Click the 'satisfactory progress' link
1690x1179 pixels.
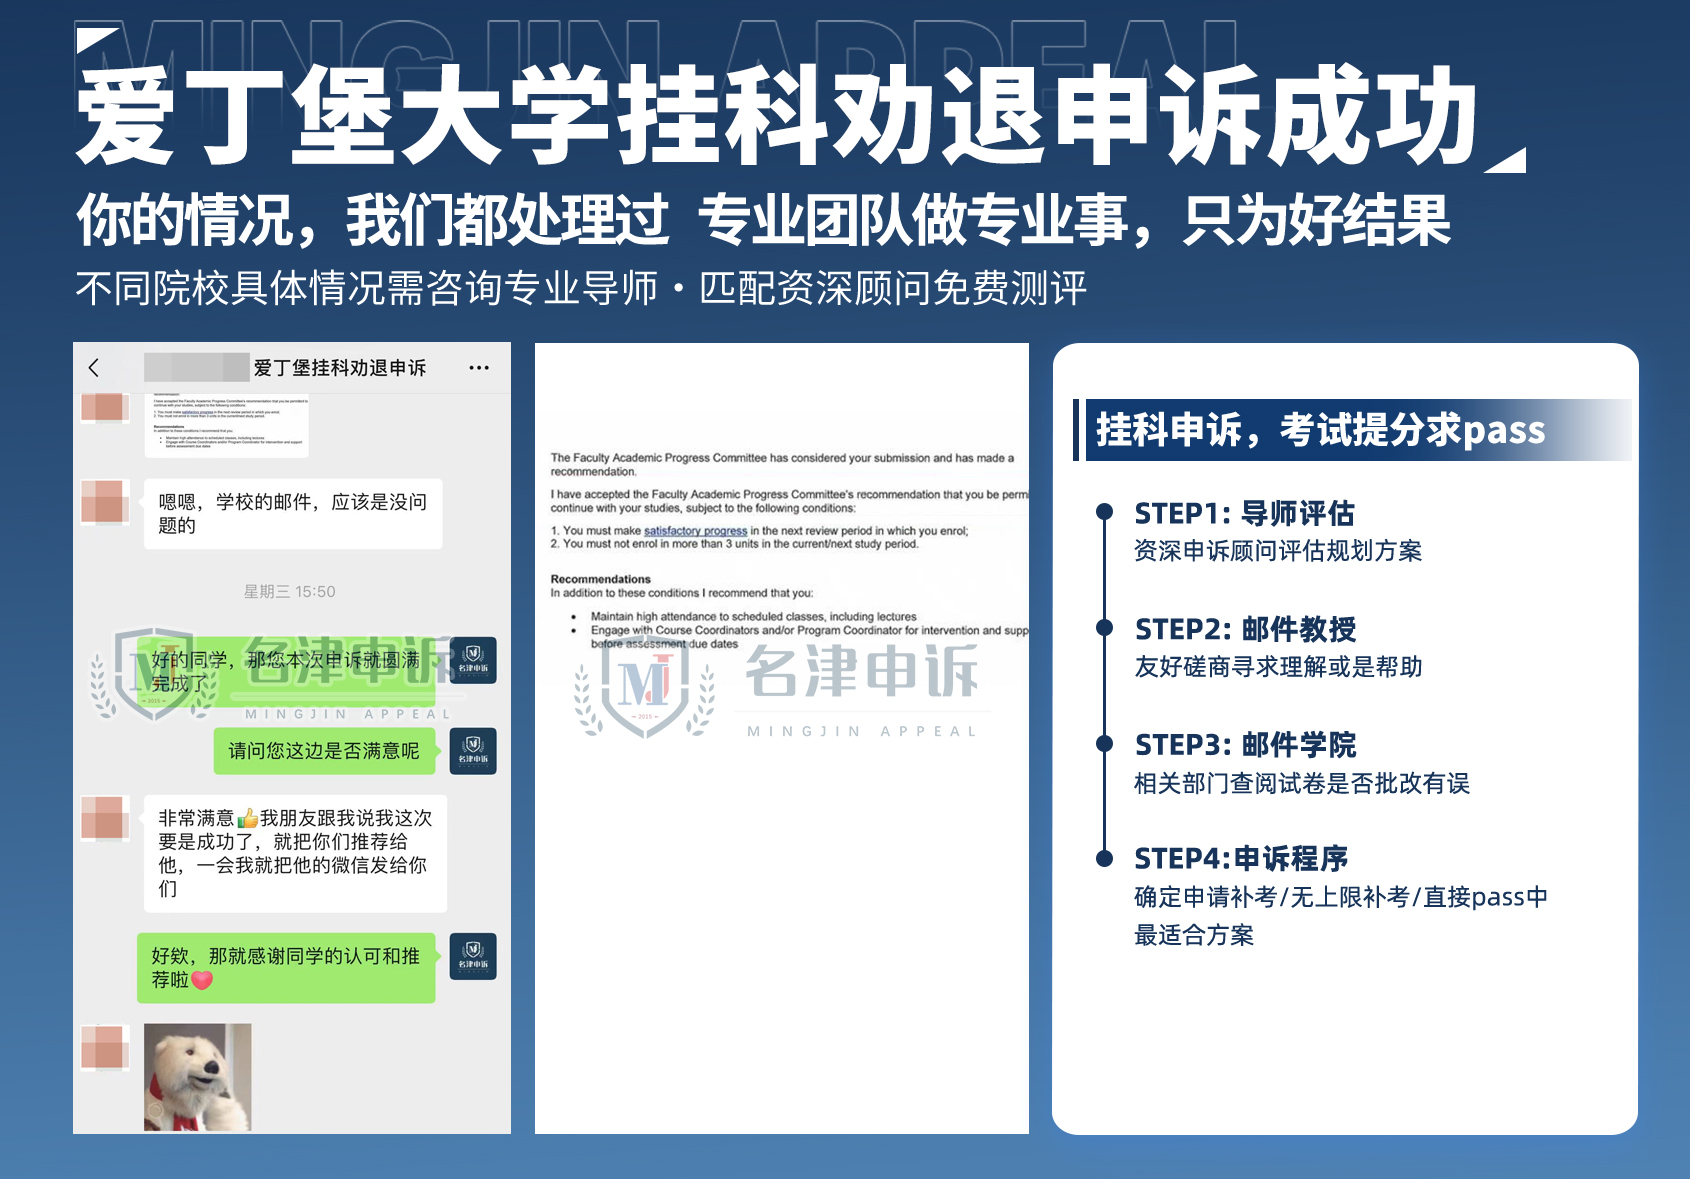695,531
